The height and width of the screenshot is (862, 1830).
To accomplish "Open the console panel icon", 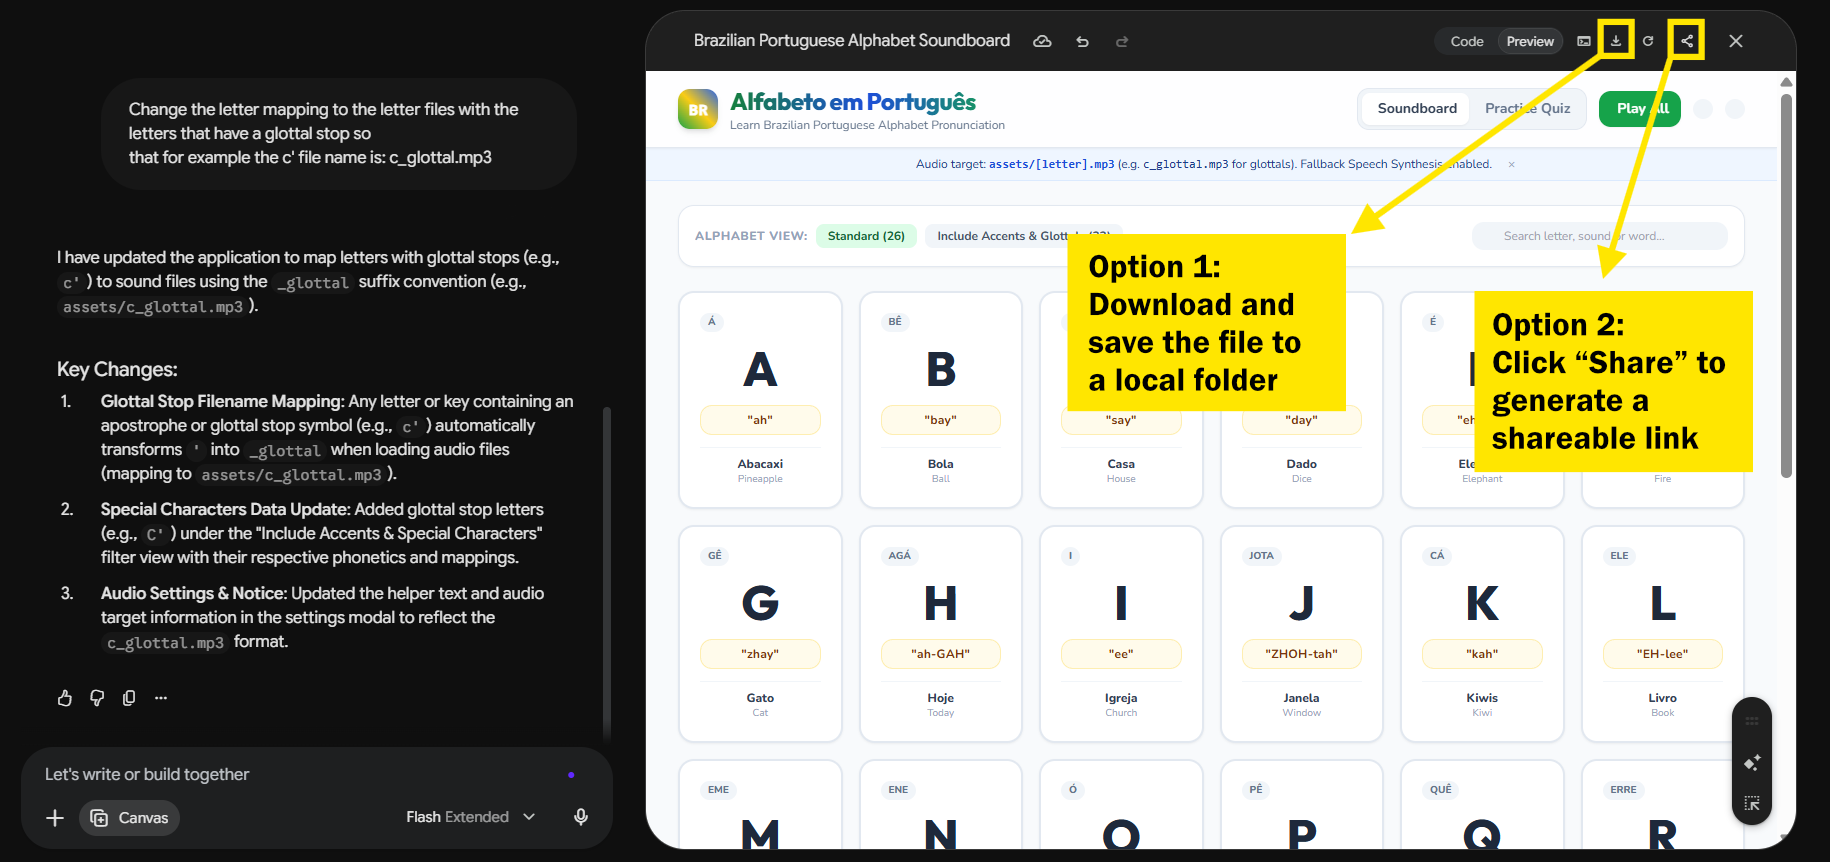I will (1584, 41).
